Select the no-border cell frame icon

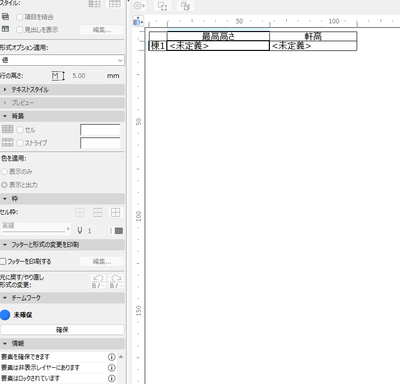80,212
